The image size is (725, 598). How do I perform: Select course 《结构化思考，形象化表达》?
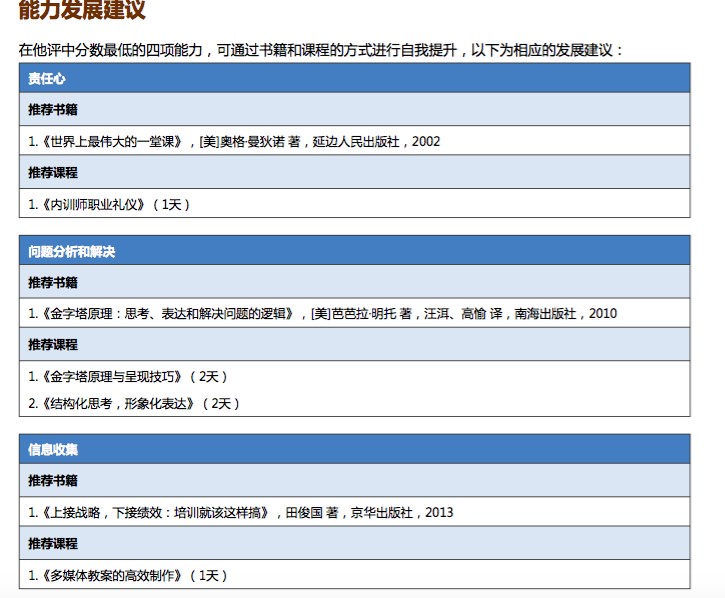coord(119,403)
